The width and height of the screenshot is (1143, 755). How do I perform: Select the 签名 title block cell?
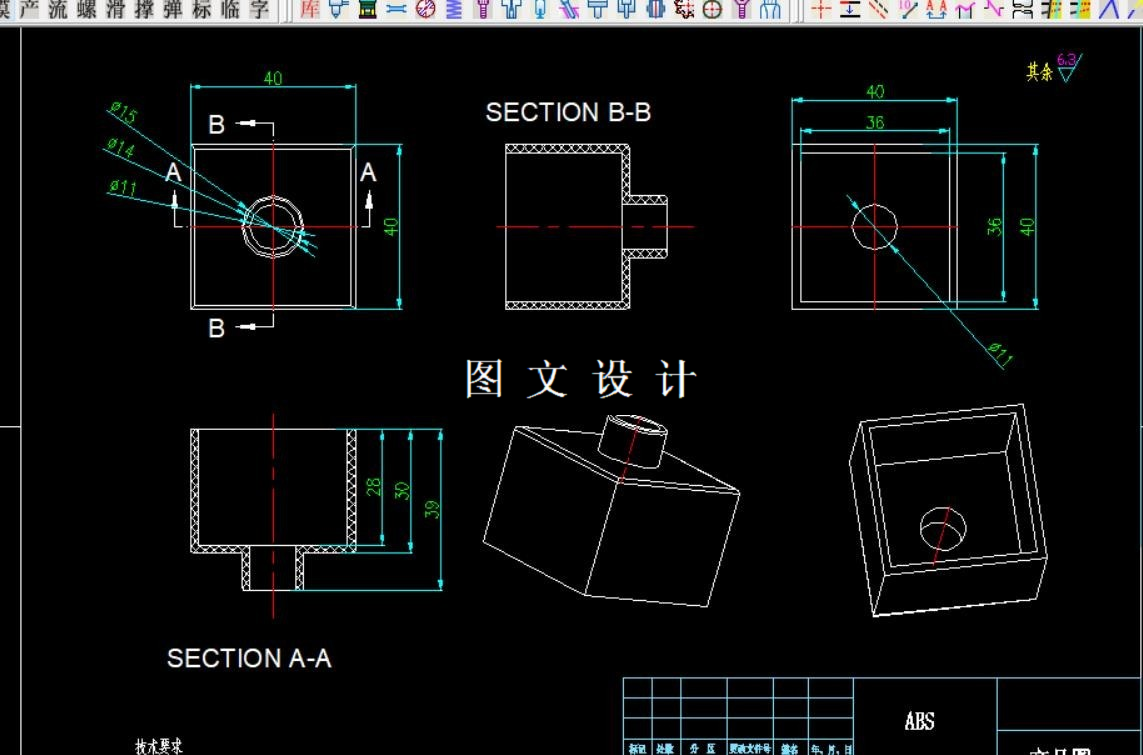790,748
